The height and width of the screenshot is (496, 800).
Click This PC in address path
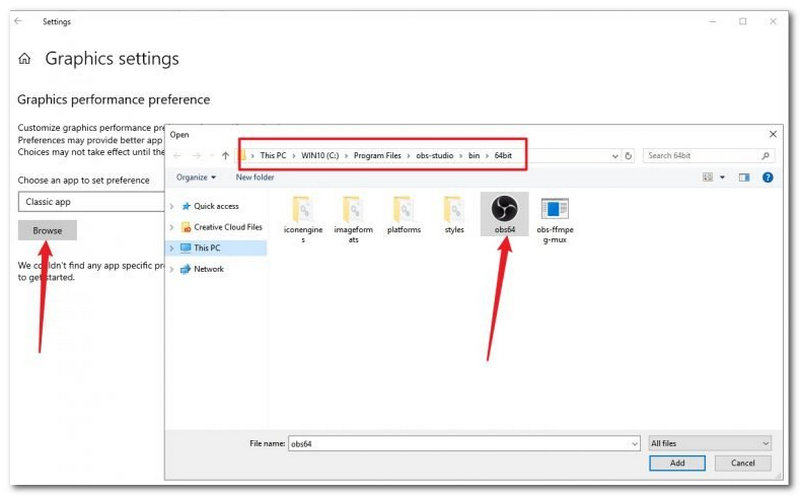pyautogui.click(x=273, y=156)
